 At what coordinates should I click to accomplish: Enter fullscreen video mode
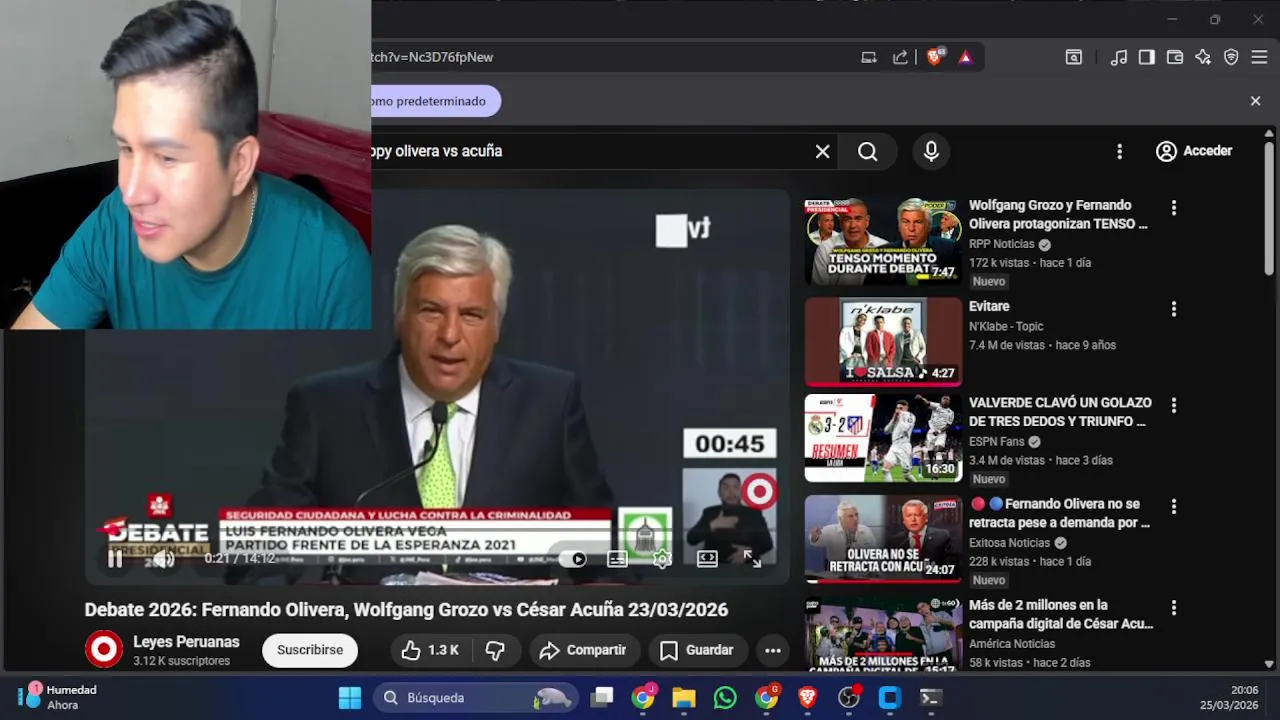(x=752, y=559)
